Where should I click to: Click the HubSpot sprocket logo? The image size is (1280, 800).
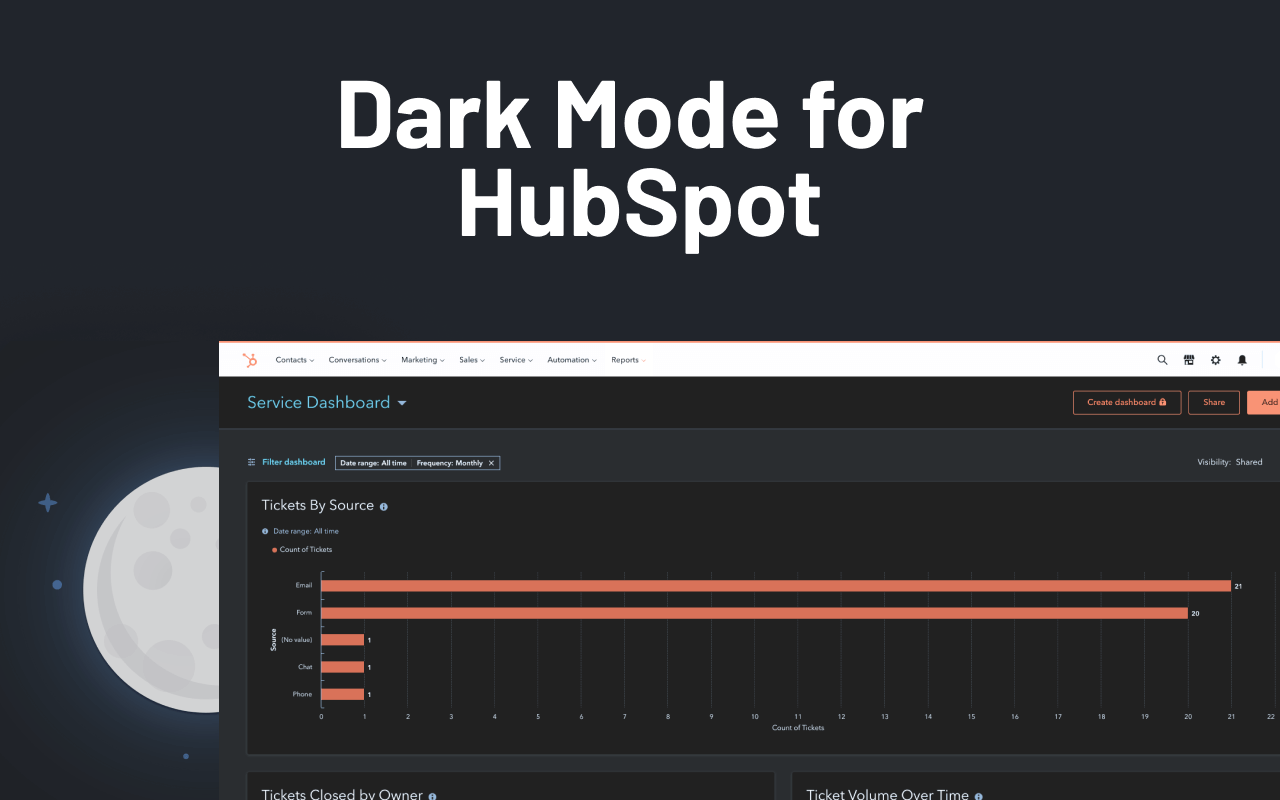[250, 360]
